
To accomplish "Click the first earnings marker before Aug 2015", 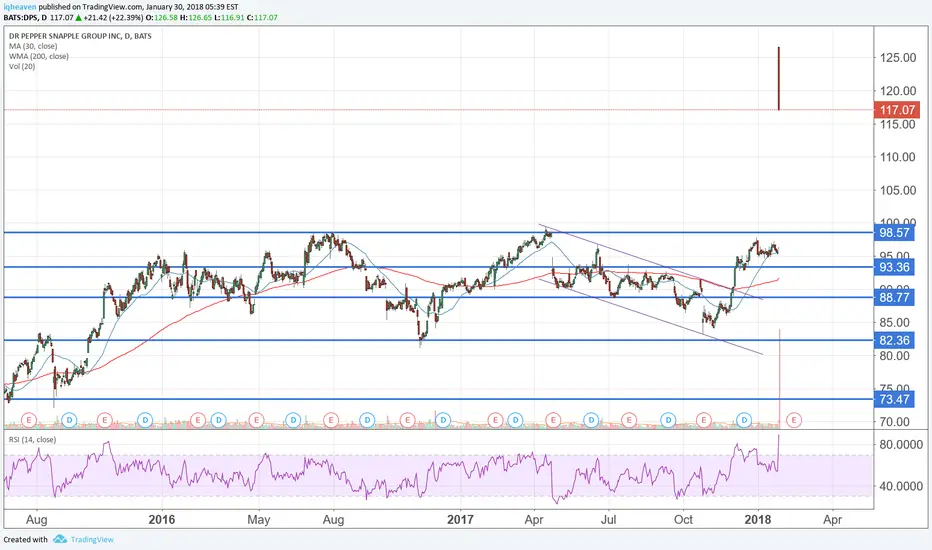I will tap(29, 420).
